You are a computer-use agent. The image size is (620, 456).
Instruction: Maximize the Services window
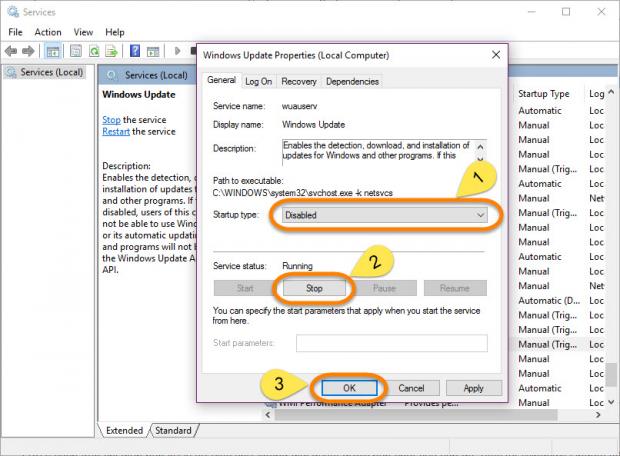coord(566,12)
